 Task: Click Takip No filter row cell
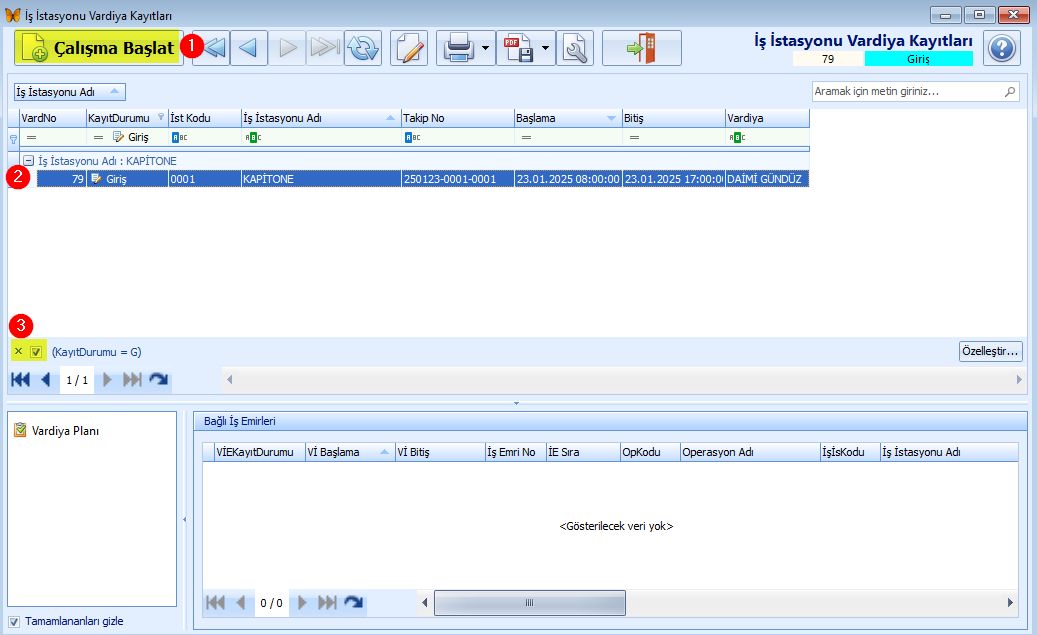coord(458,137)
